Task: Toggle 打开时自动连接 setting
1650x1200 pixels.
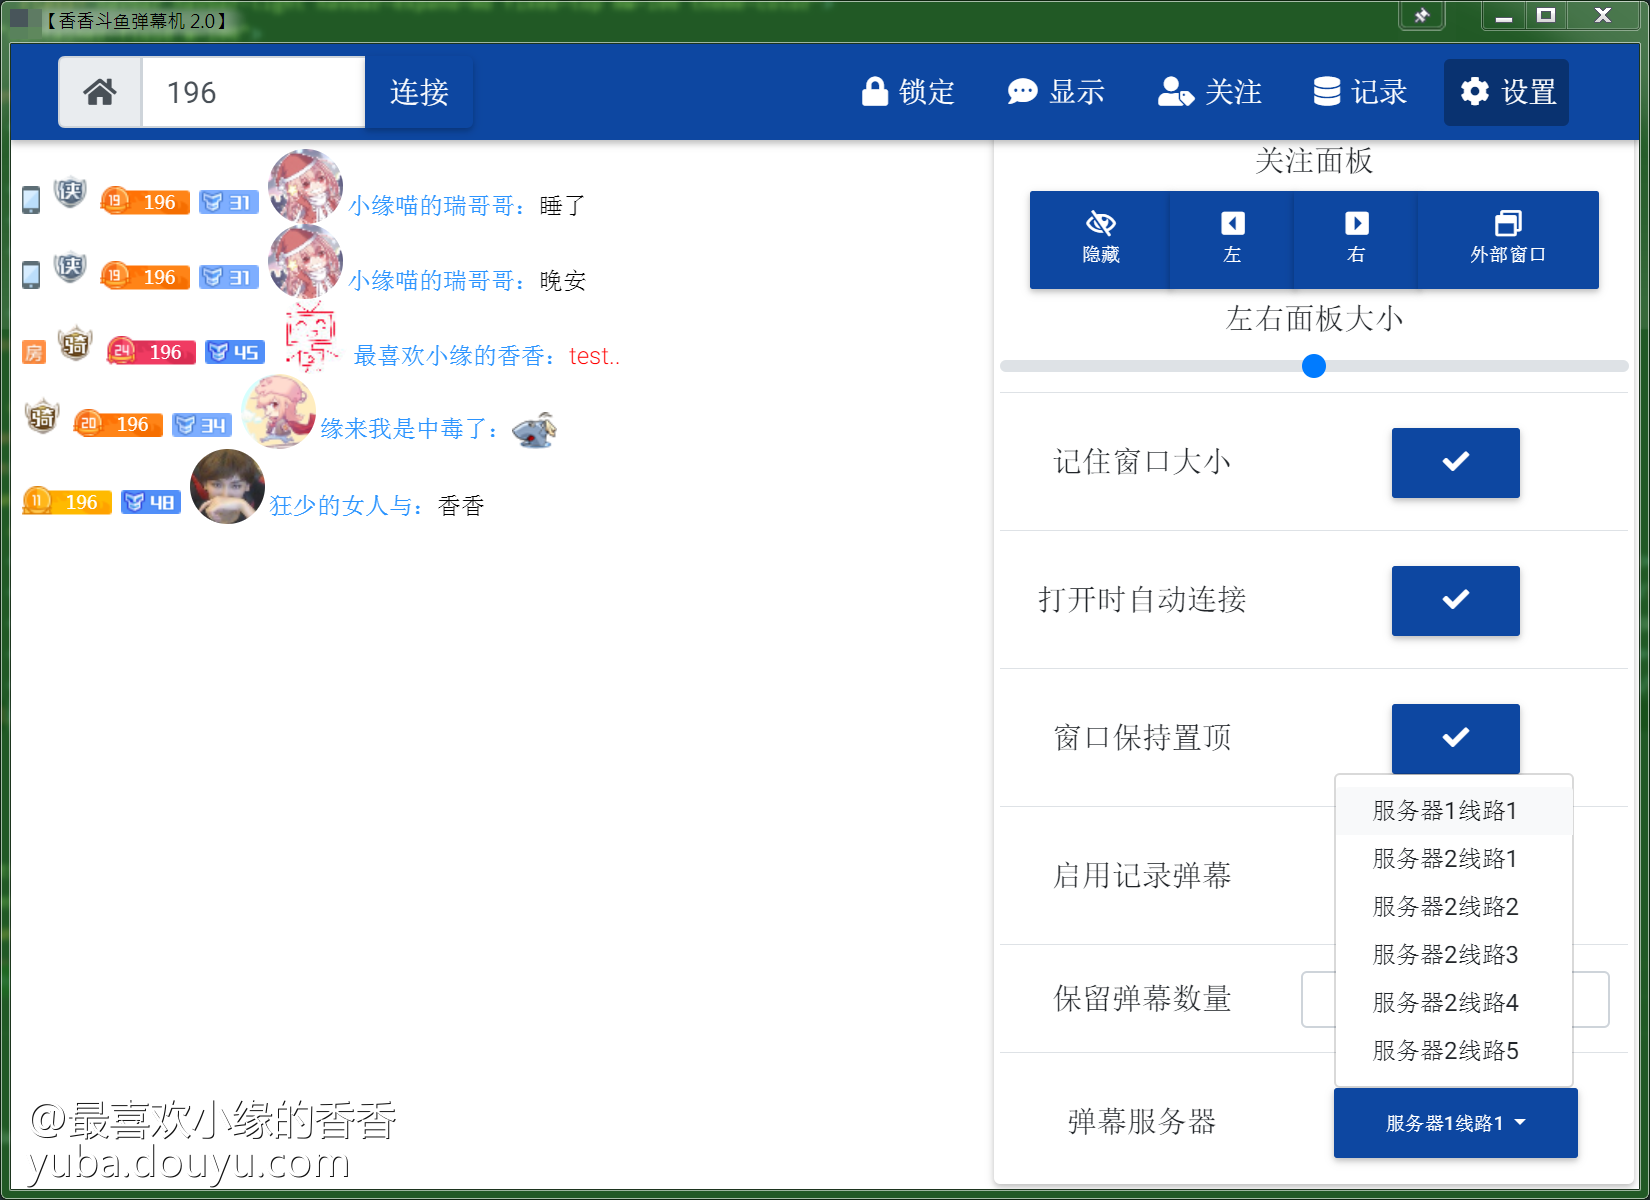Action: pyautogui.click(x=1455, y=600)
